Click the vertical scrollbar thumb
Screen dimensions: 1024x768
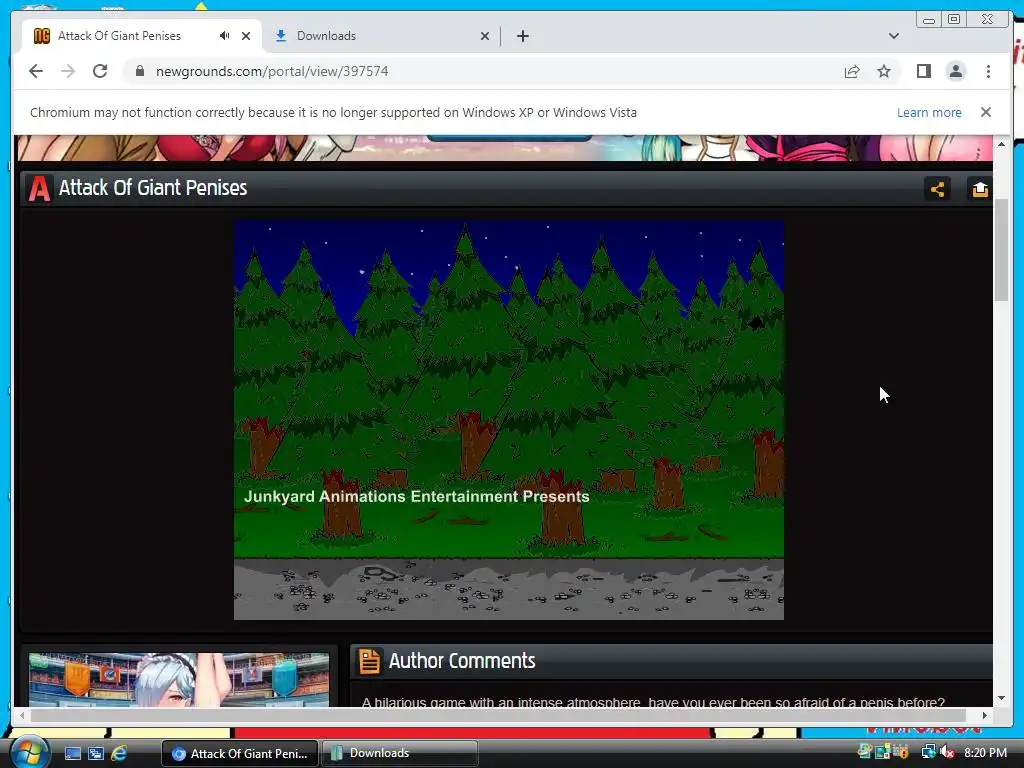[1001, 250]
